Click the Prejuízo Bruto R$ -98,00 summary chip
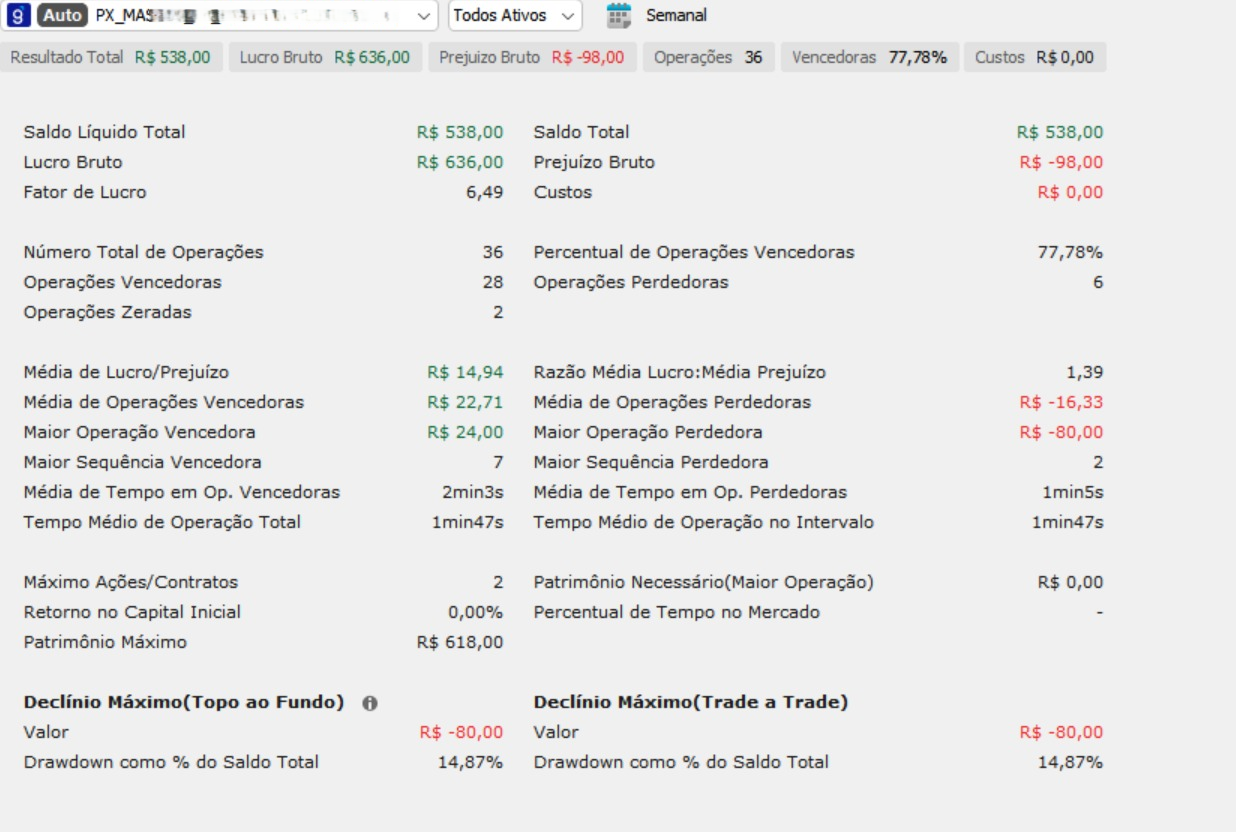Viewport: 1236px width, 832px height. point(534,57)
